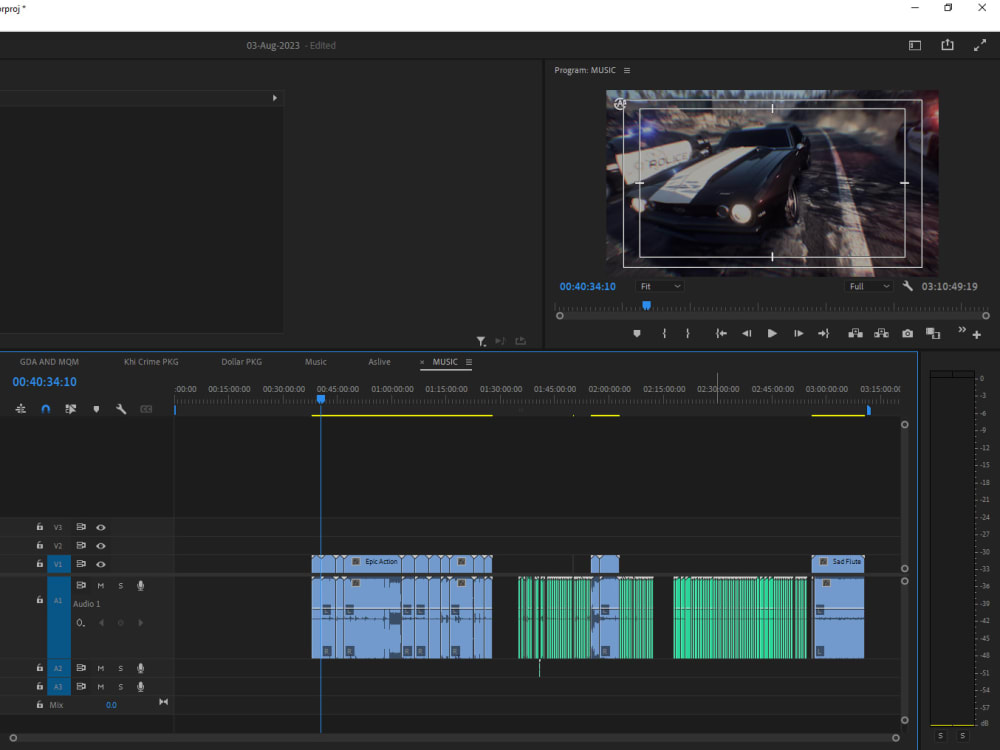The height and width of the screenshot is (750, 1000).
Task: Go to Out point in Program Monitor
Action: [823, 333]
